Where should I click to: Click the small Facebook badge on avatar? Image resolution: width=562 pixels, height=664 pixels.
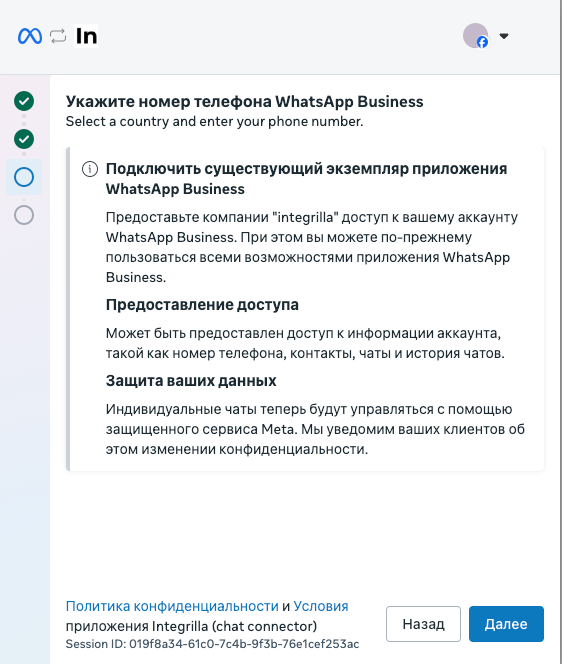482,42
